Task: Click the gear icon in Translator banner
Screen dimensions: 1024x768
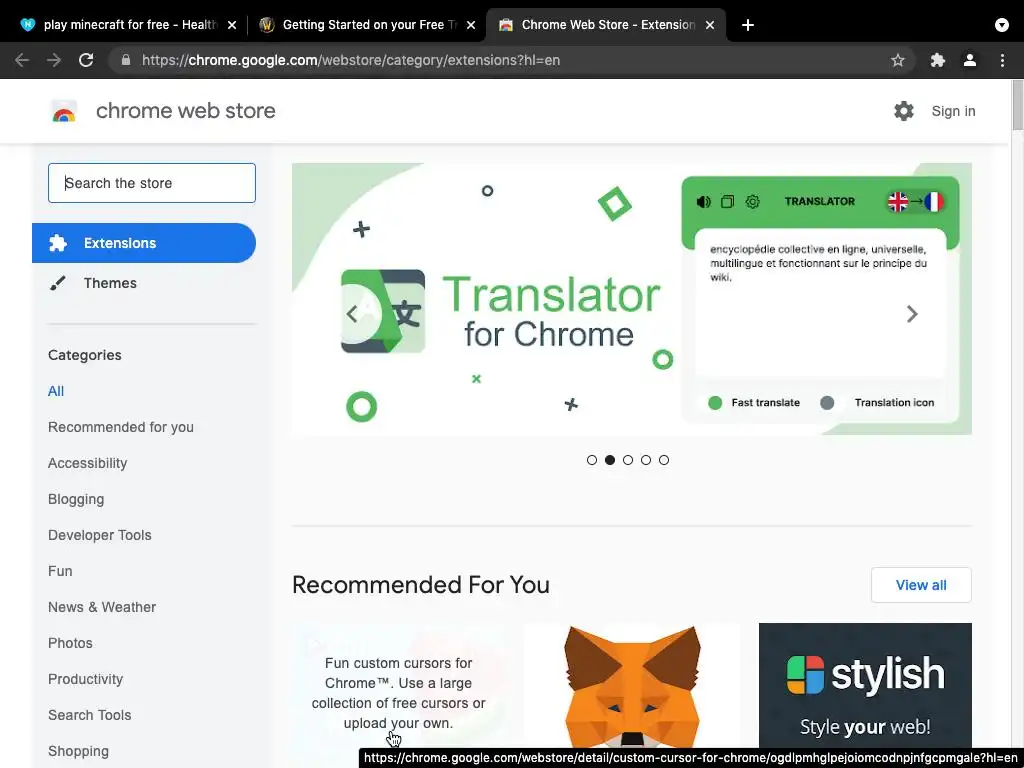Action: click(x=752, y=202)
